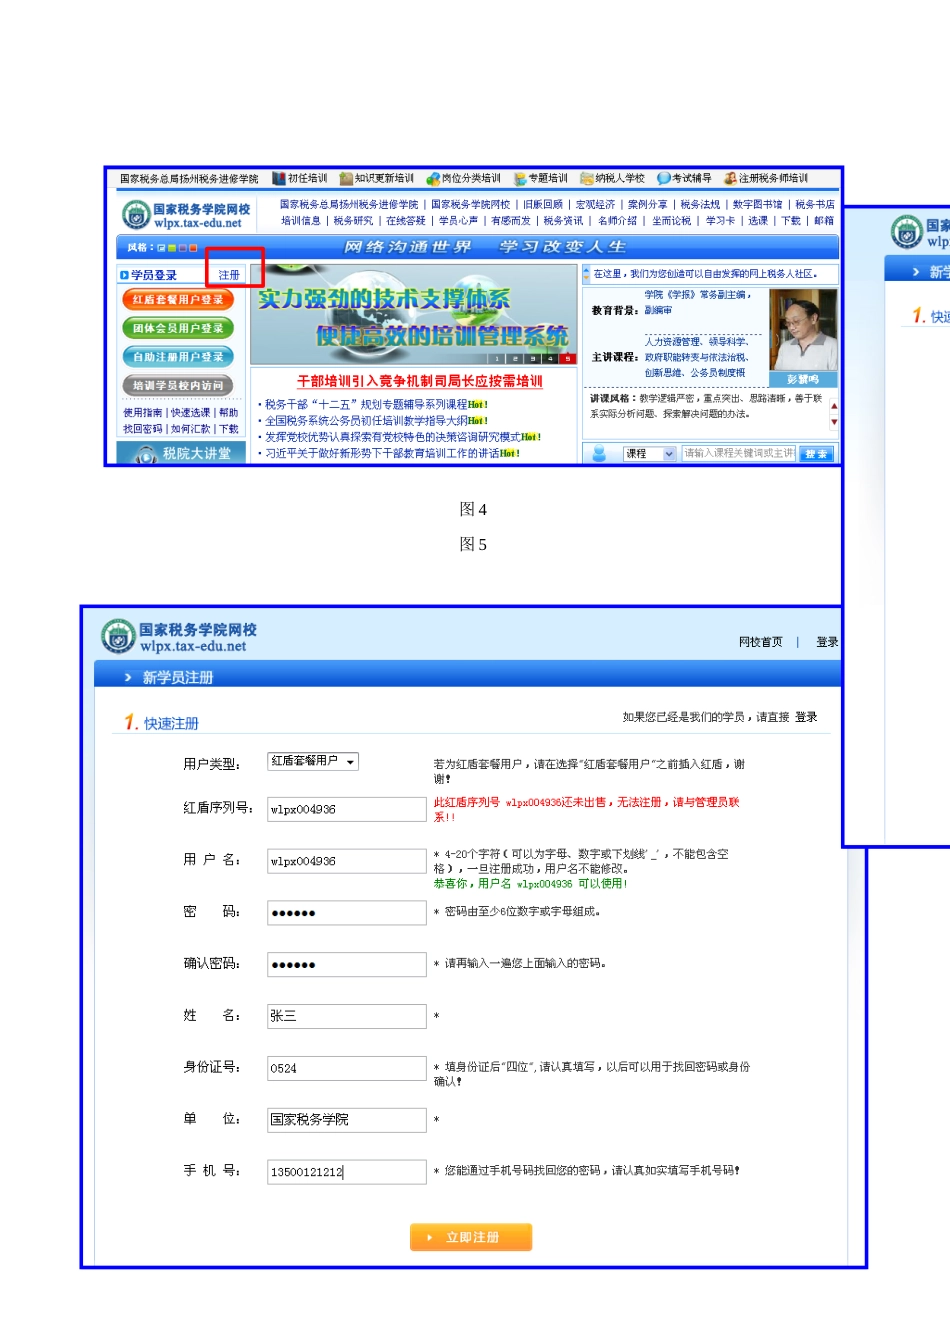Click 登录 next to 网校首页

tap(827, 642)
